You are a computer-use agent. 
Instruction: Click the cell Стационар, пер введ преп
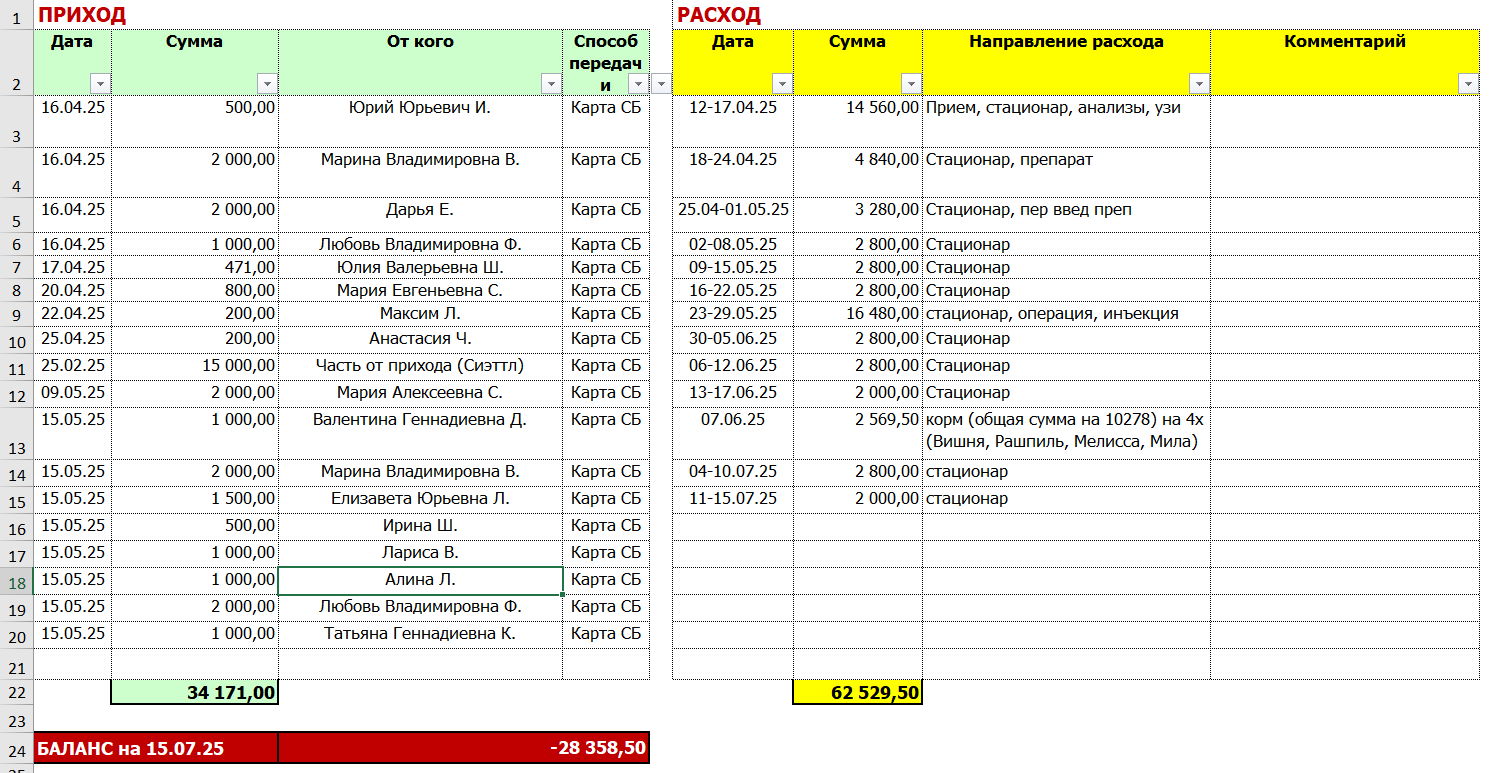click(1066, 215)
